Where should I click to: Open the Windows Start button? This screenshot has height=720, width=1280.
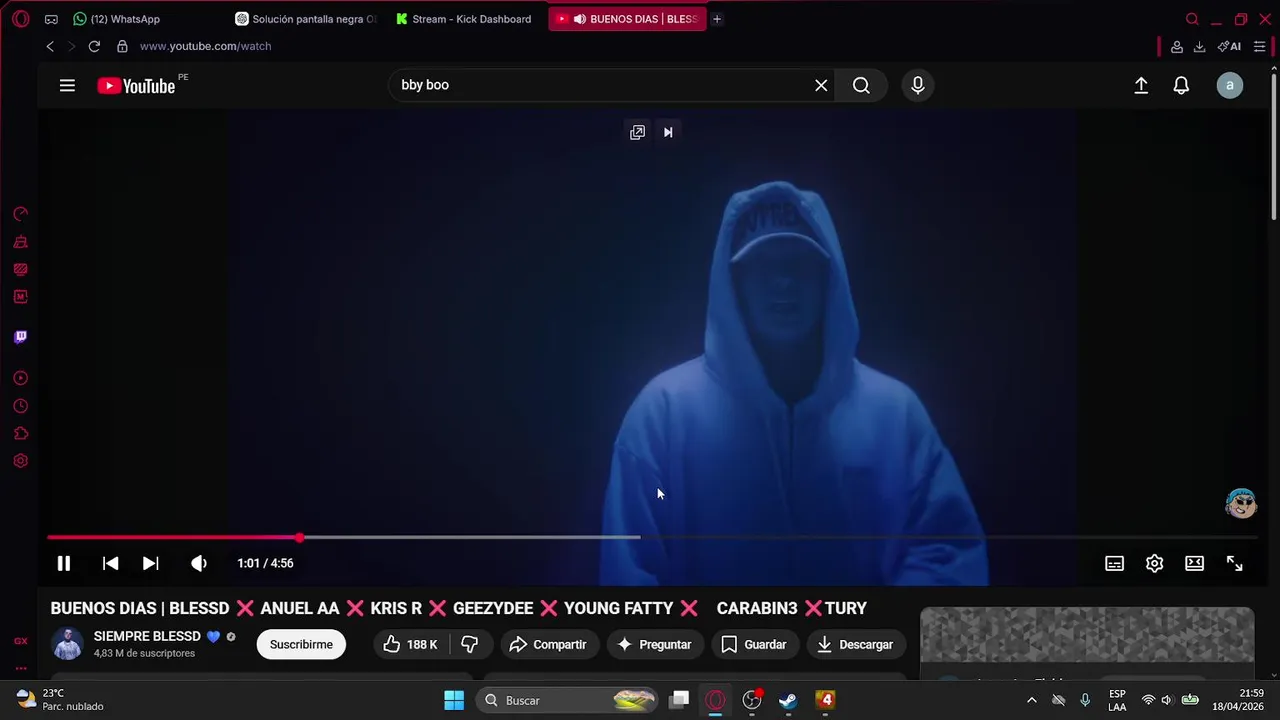coord(454,700)
